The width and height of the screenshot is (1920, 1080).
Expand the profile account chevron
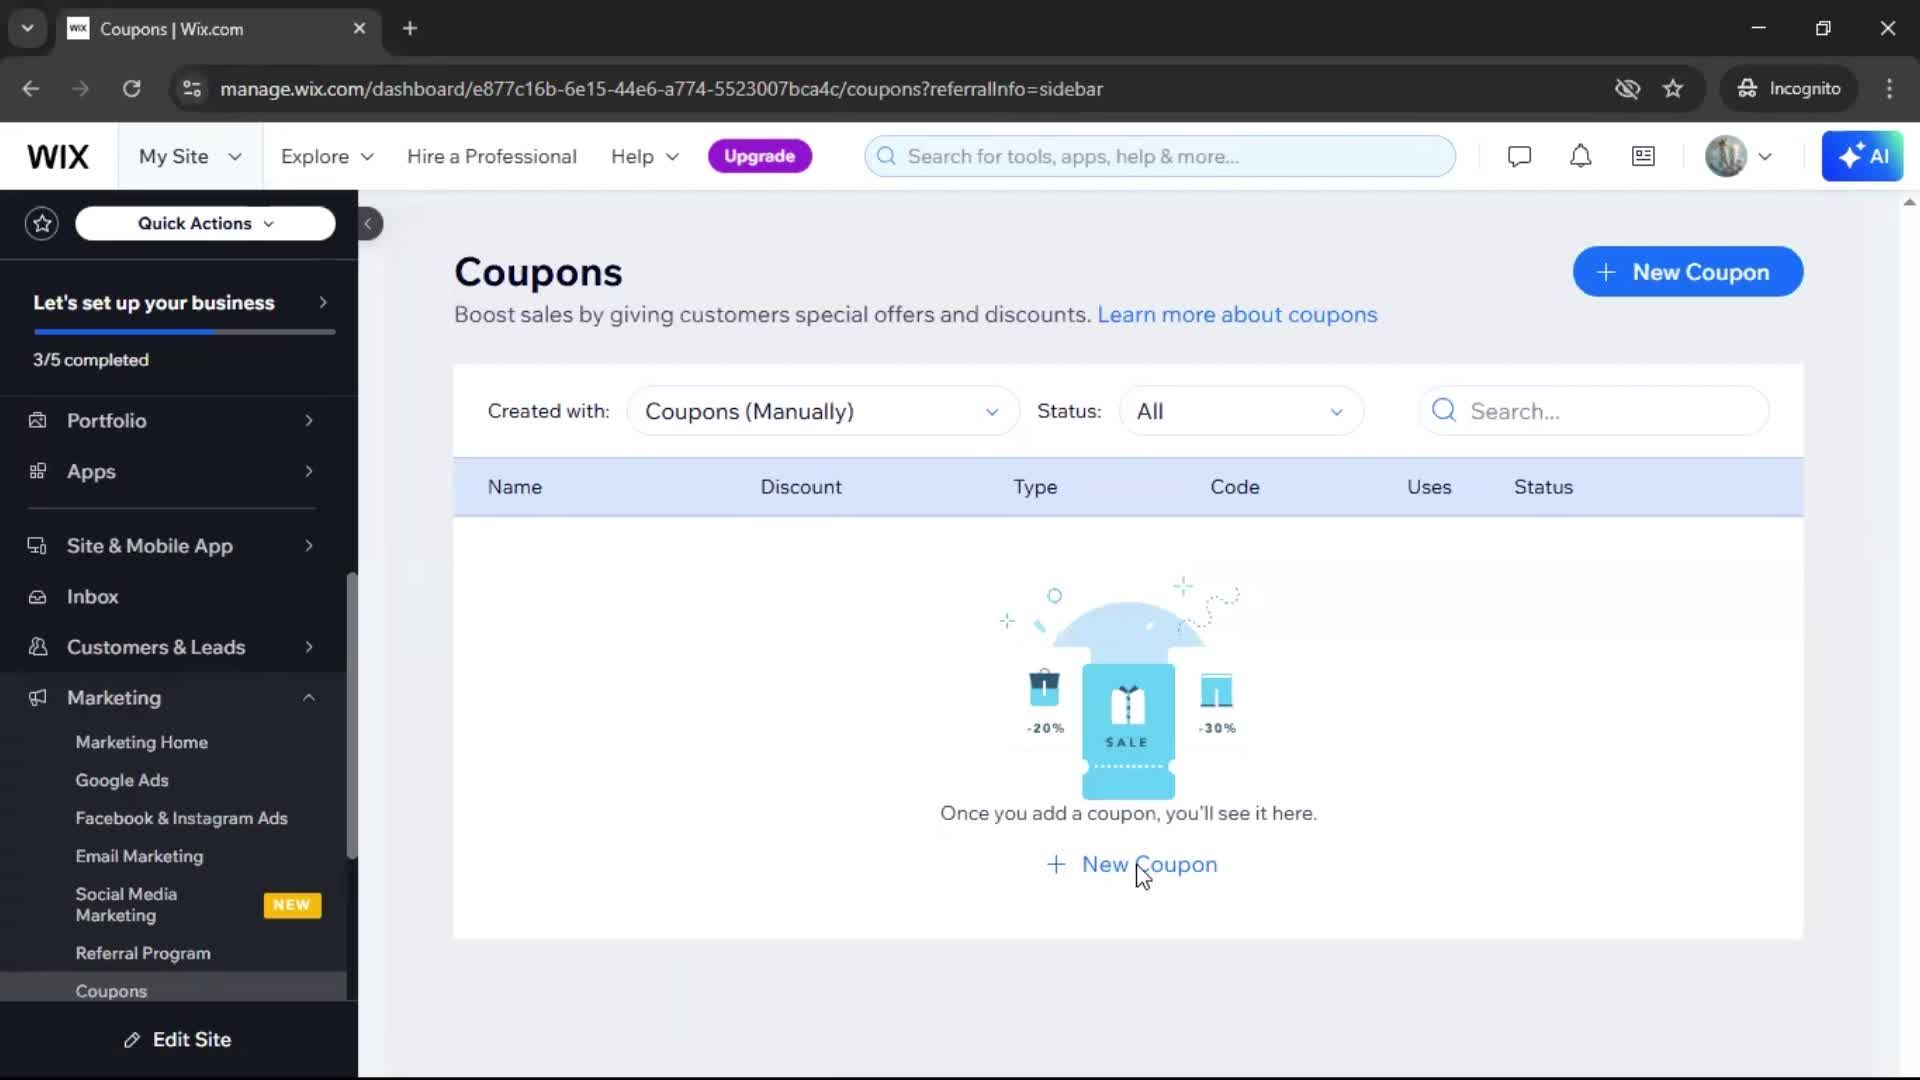[x=1765, y=157]
